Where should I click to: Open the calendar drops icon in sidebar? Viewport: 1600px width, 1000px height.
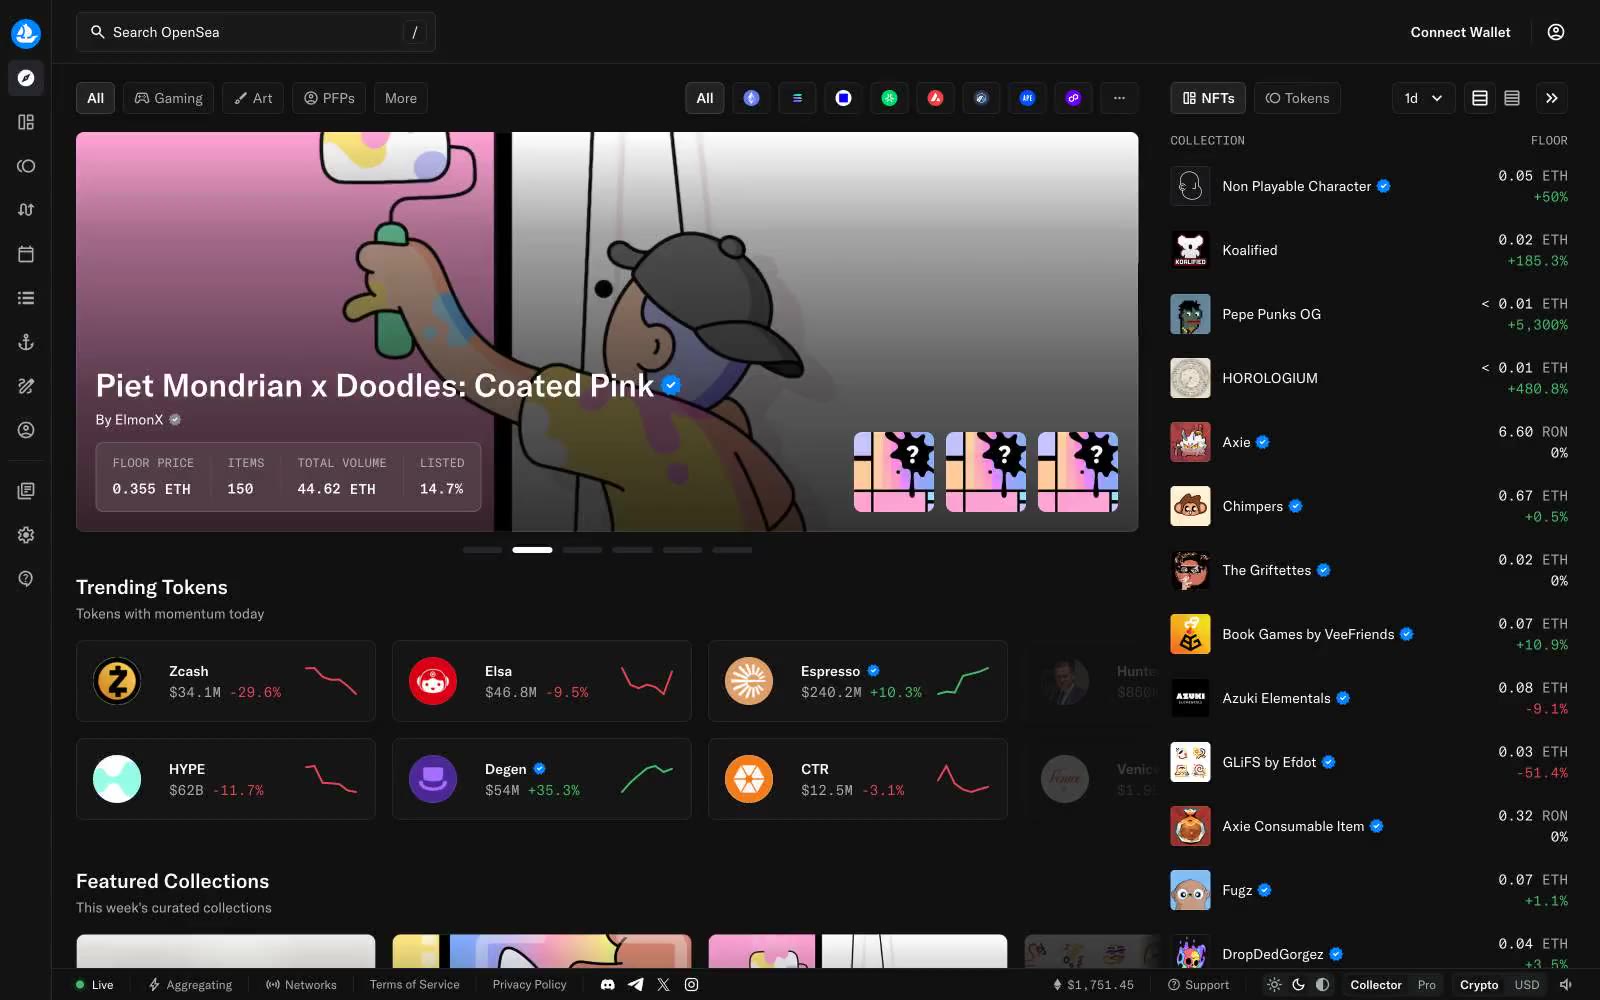pos(26,254)
